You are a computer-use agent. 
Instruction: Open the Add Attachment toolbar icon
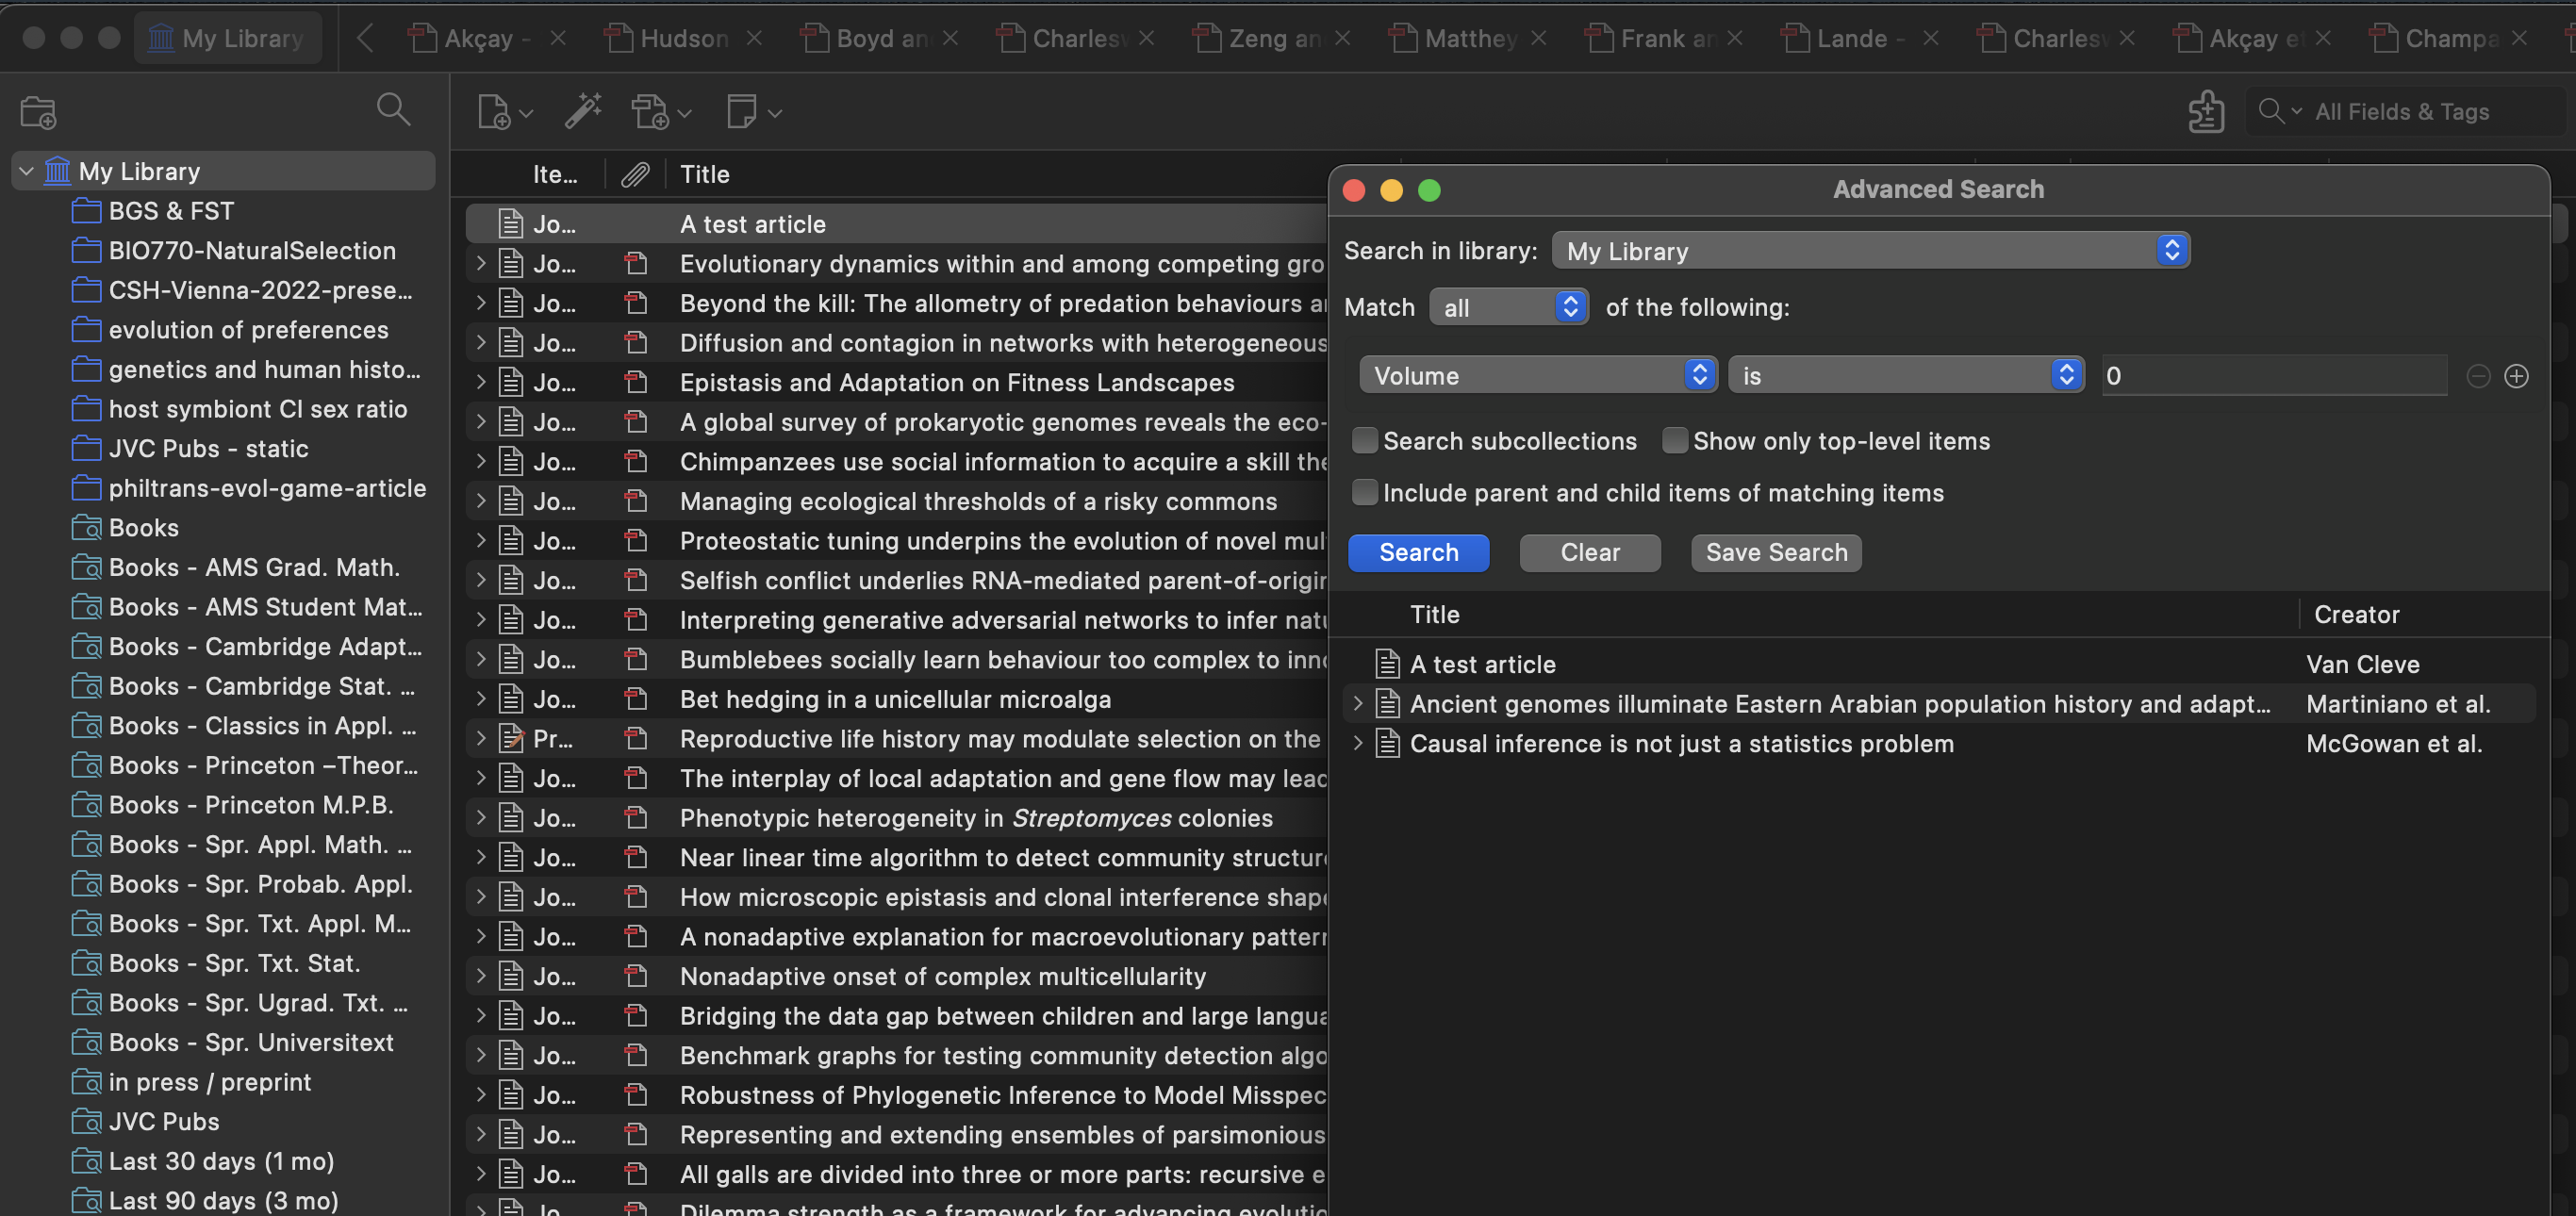651,112
